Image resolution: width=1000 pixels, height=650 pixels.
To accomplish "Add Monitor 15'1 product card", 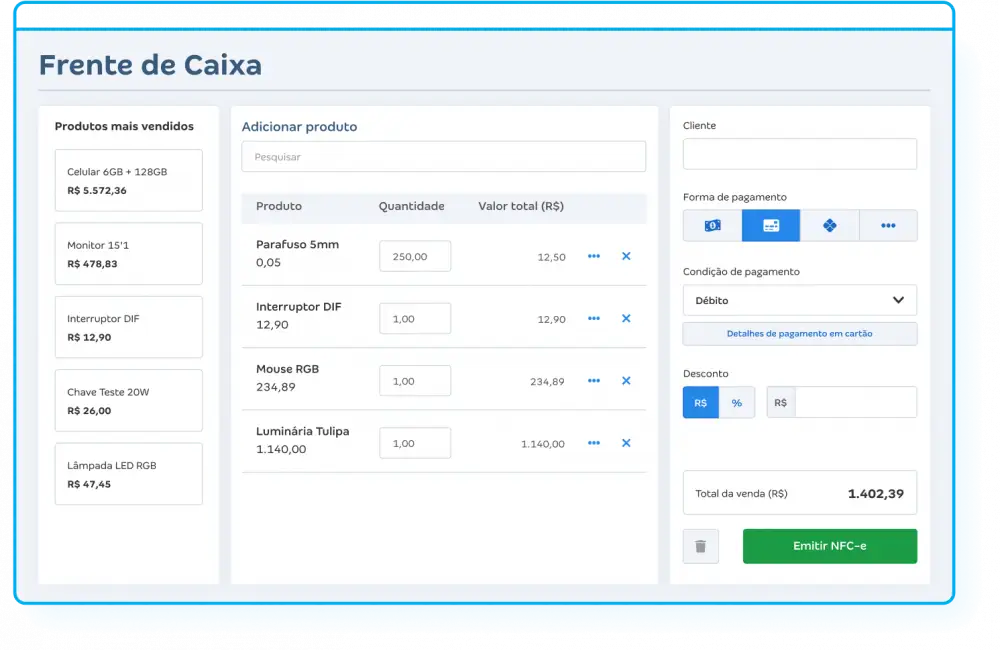I will (x=129, y=254).
